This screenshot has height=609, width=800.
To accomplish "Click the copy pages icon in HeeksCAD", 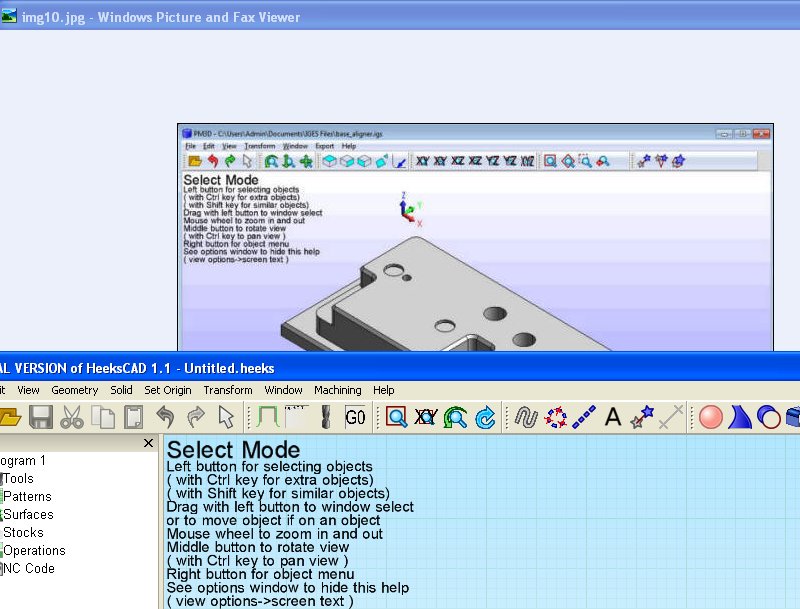I will 103,417.
